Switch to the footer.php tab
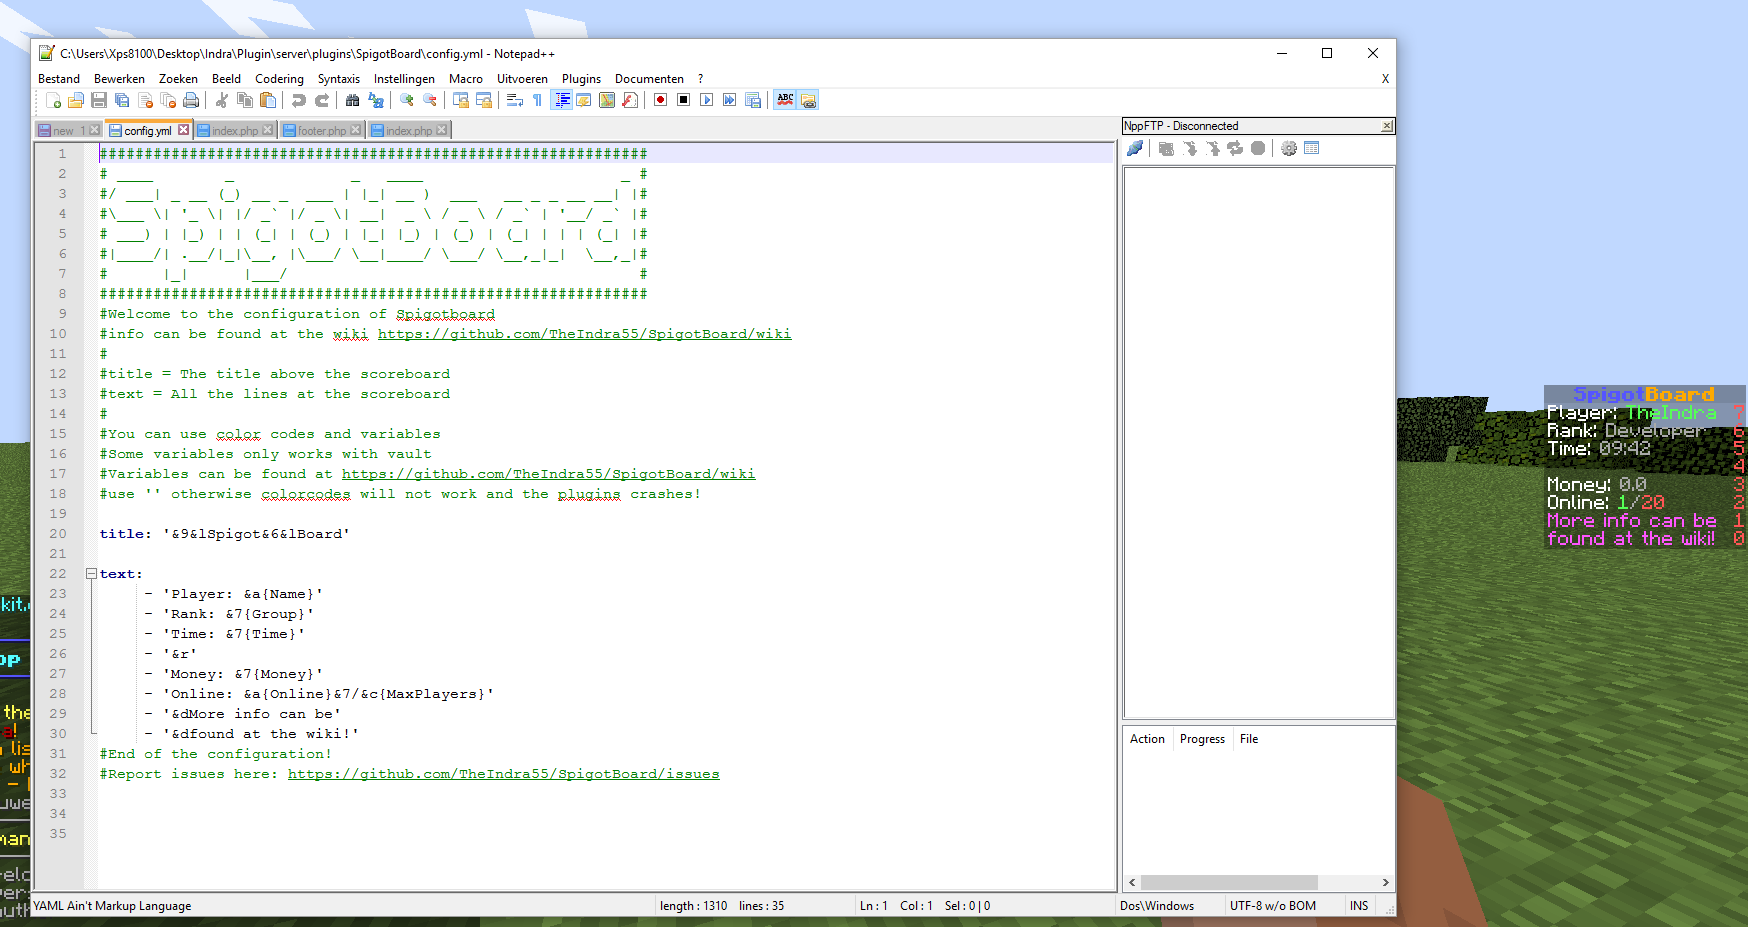 click(x=321, y=131)
